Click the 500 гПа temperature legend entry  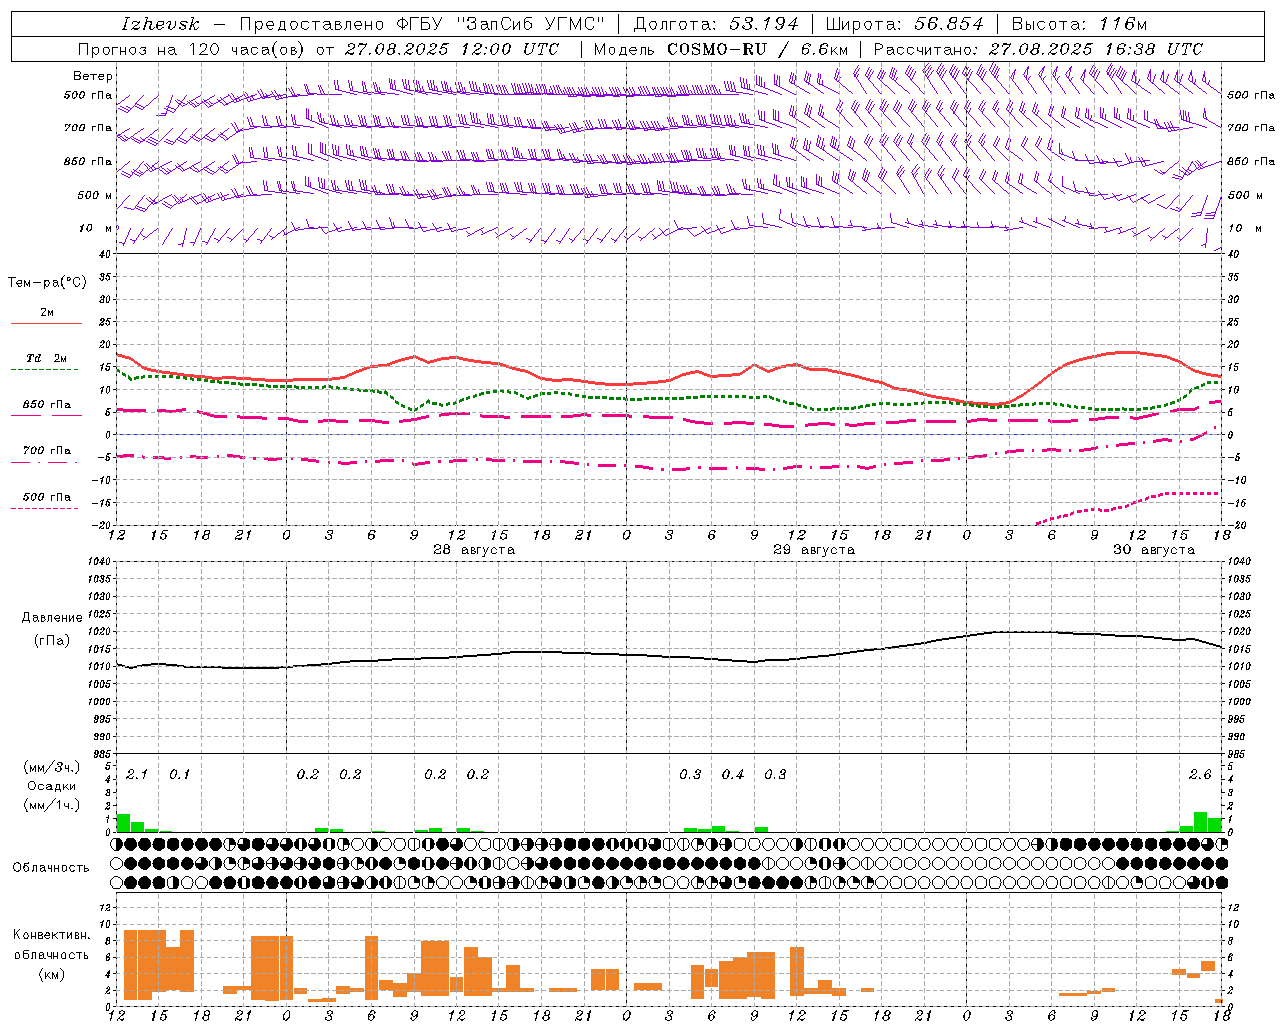click(47, 497)
